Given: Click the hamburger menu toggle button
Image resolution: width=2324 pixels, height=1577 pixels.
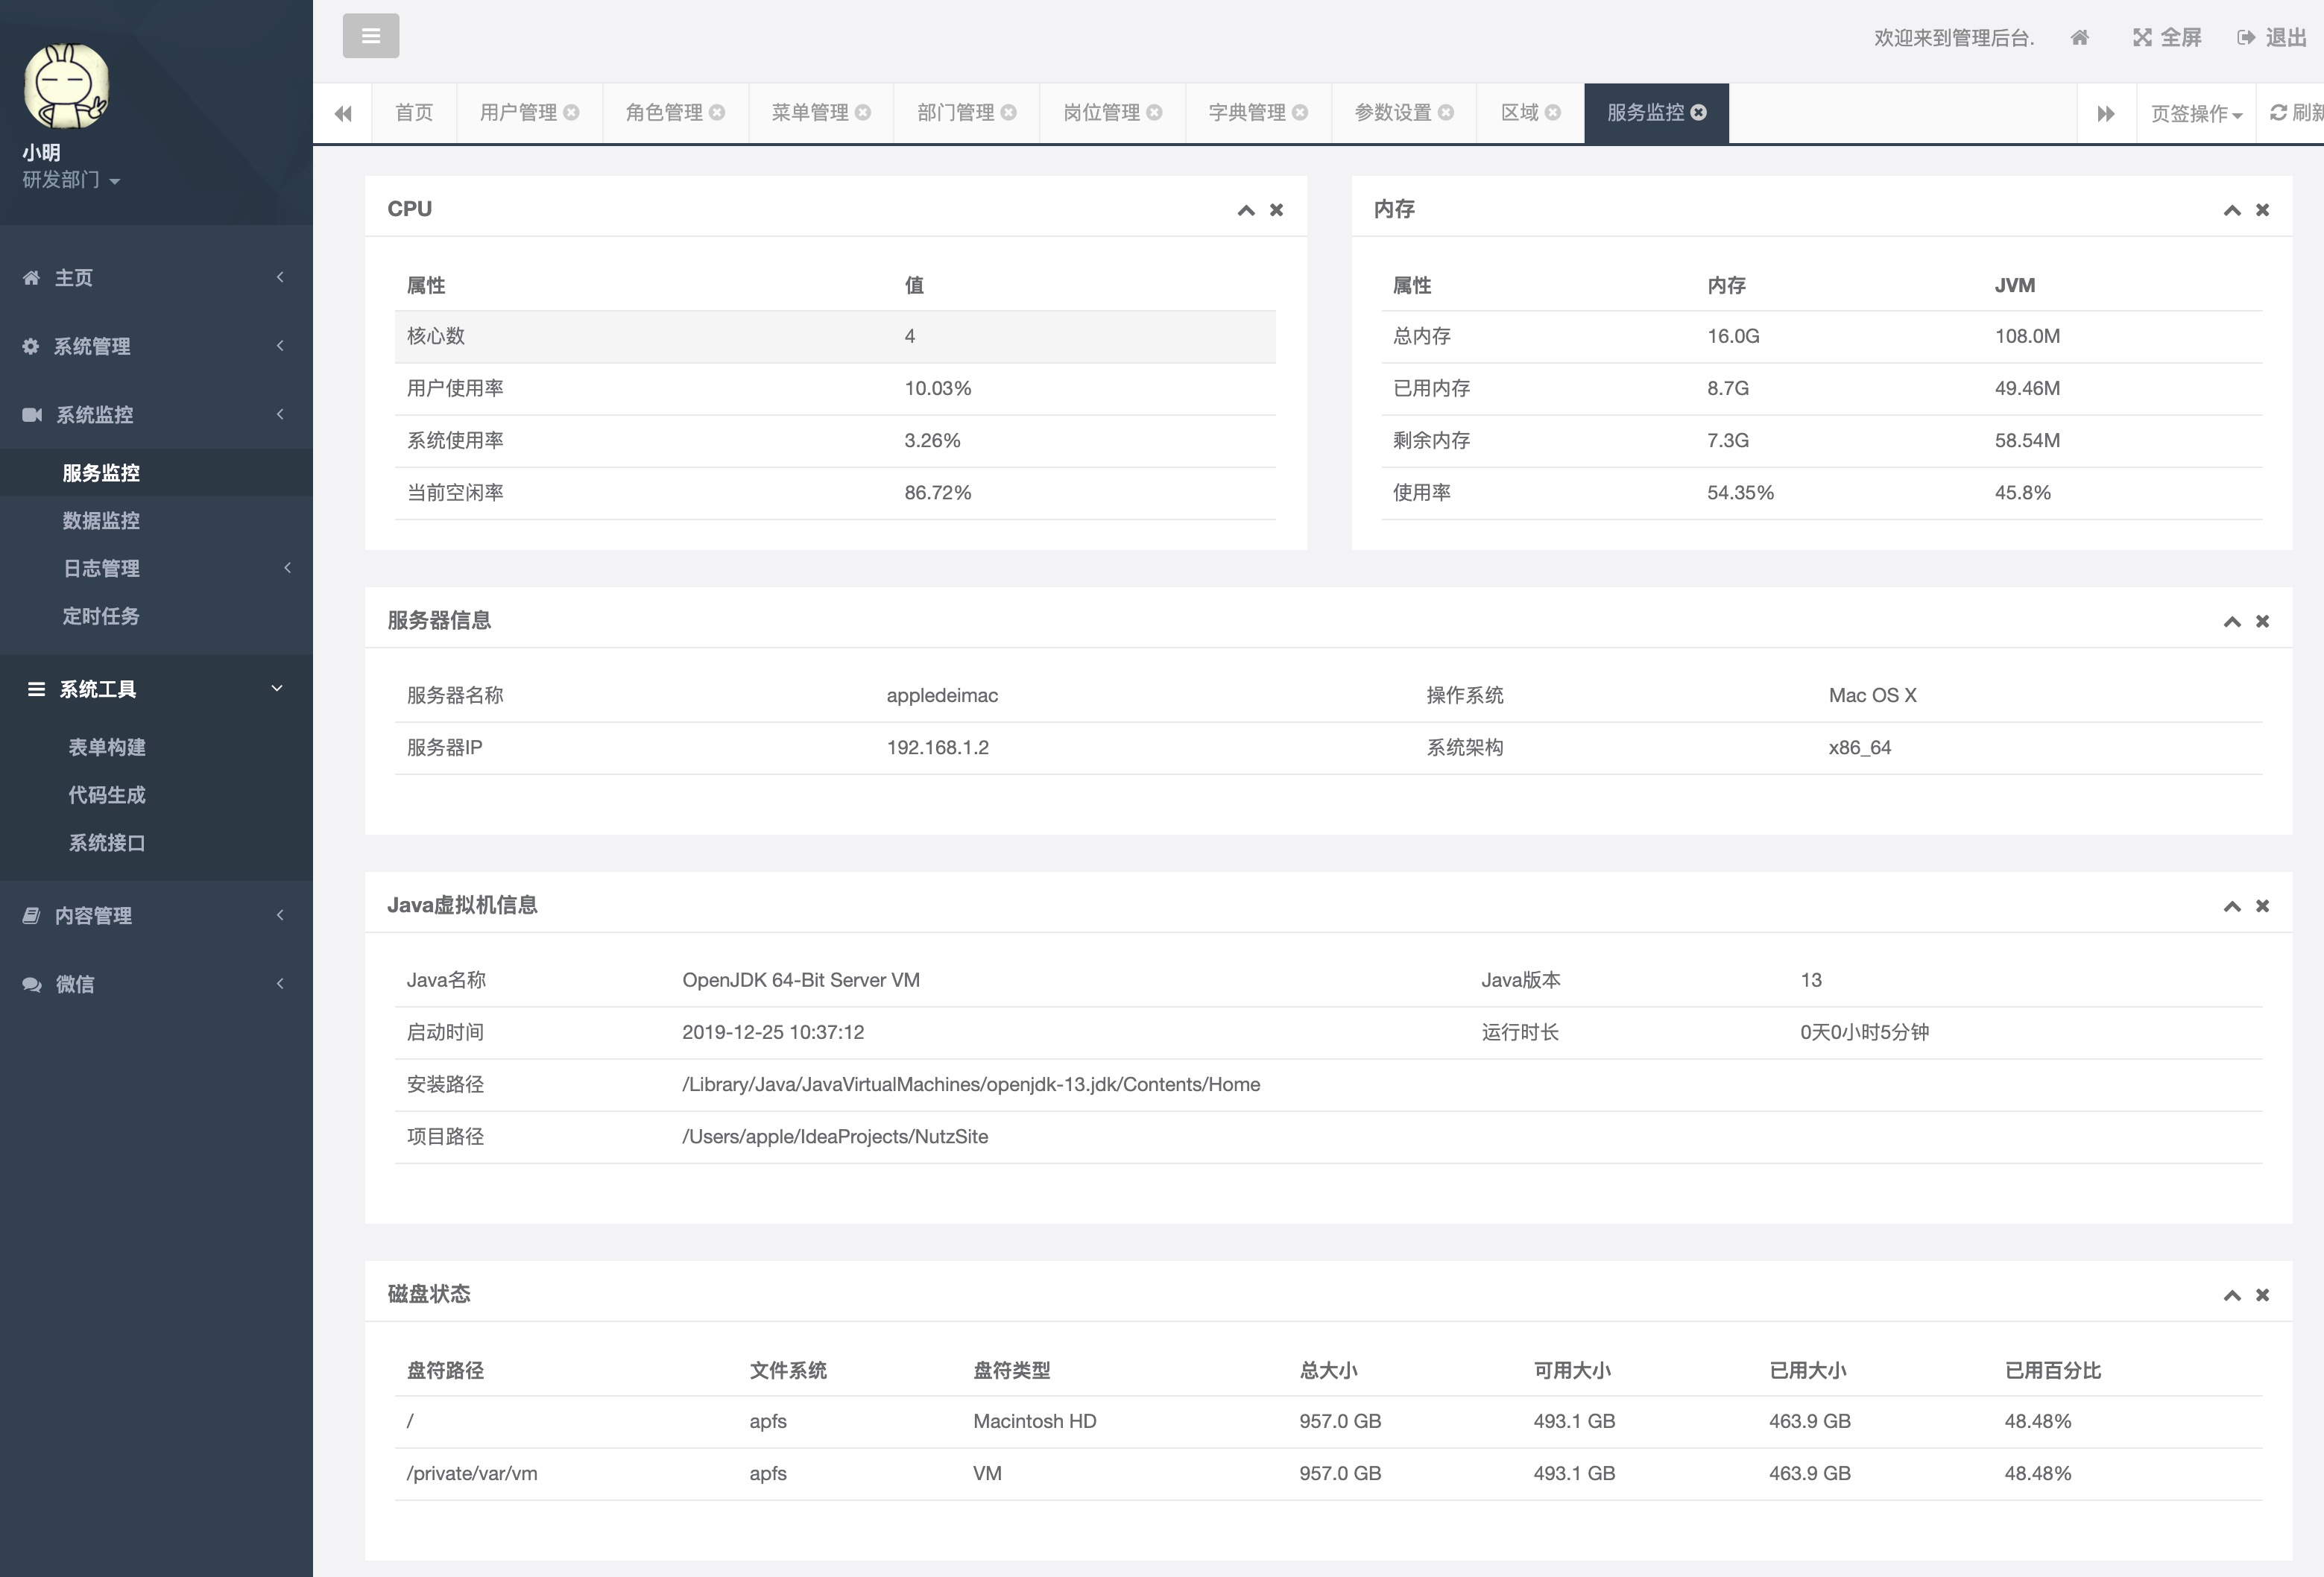Looking at the screenshot, I should pos(370,36).
